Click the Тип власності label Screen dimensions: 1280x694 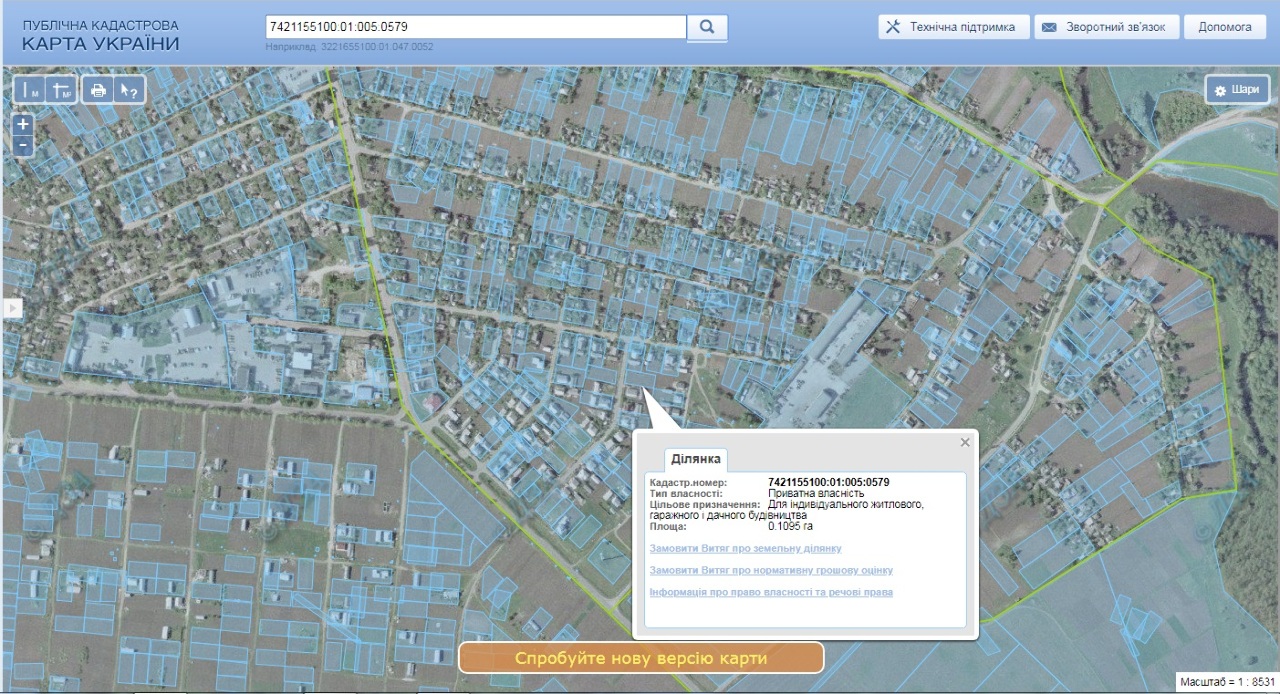tap(686, 494)
